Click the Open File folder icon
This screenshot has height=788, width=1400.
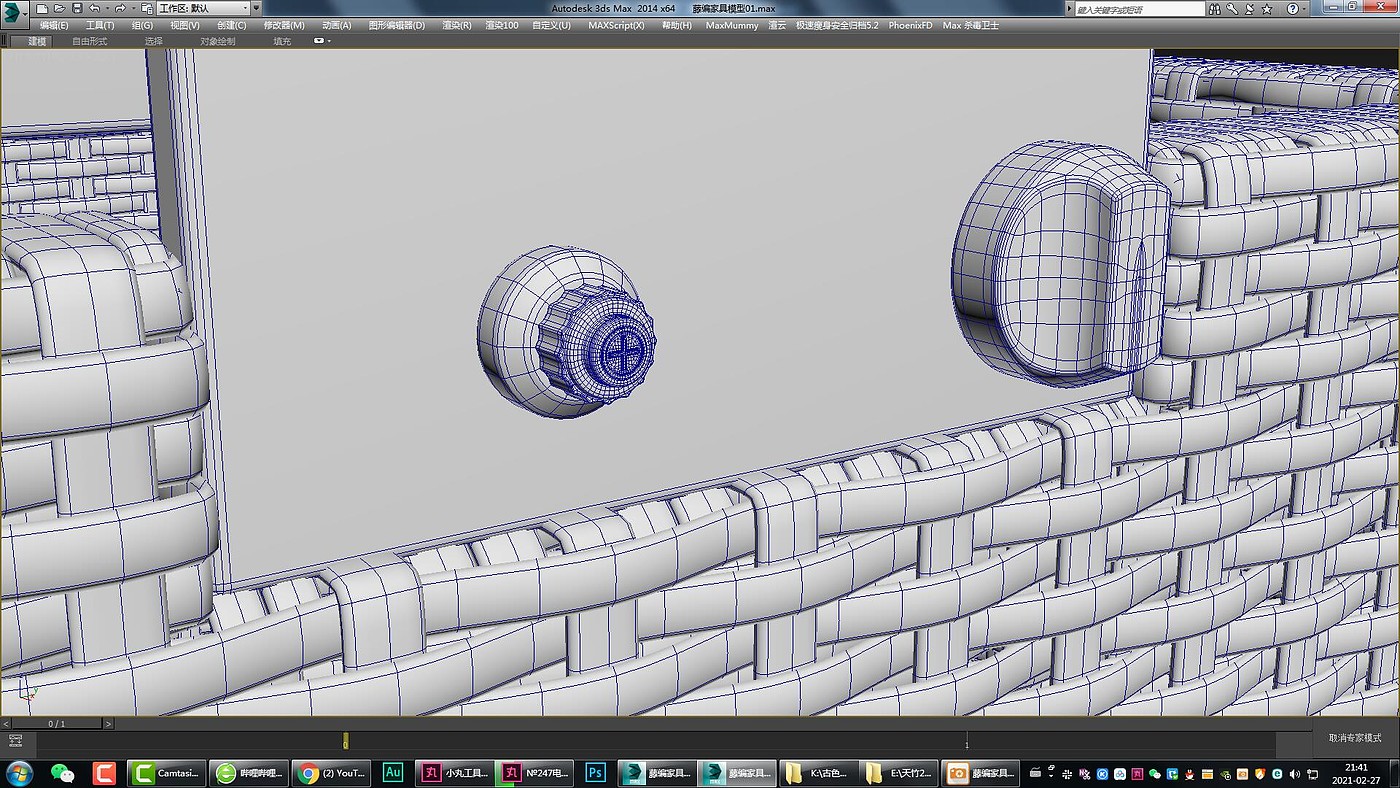(x=59, y=8)
